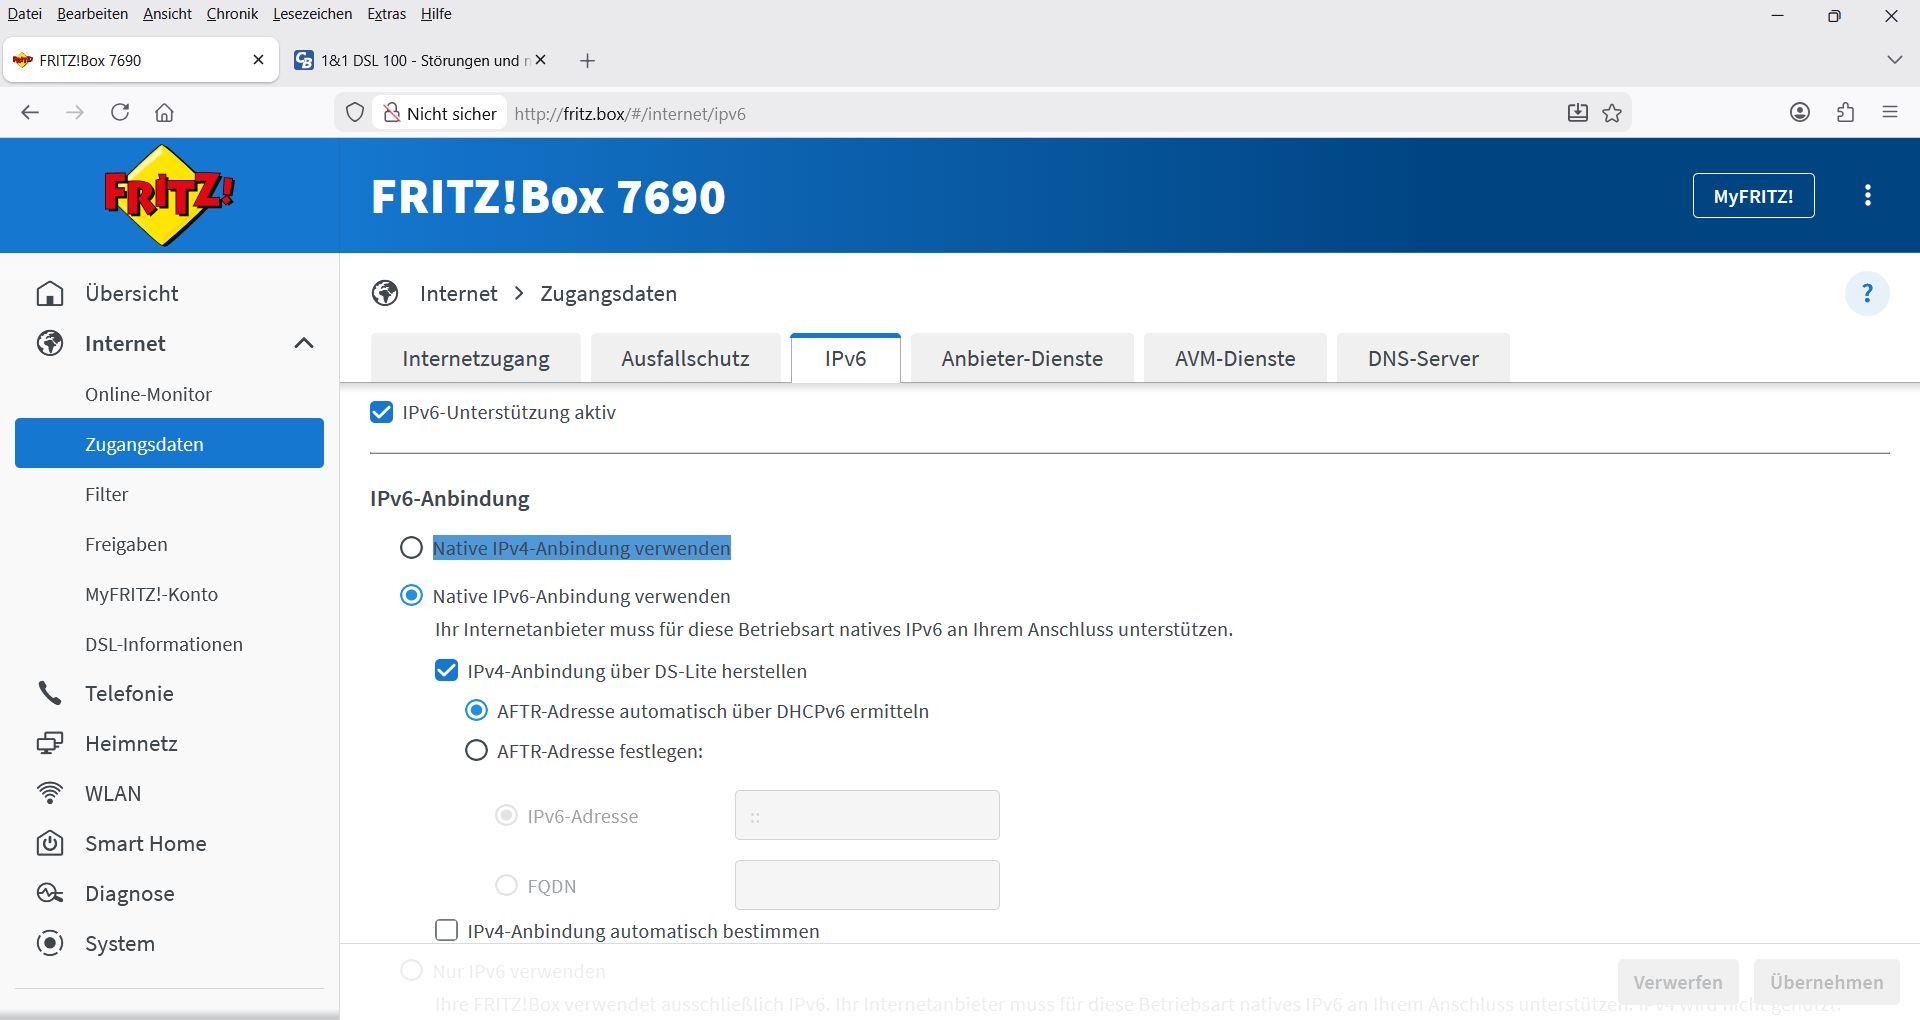Select AFTR-Adresse festlegen radio
This screenshot has width=1920, height=1020.
476,751
